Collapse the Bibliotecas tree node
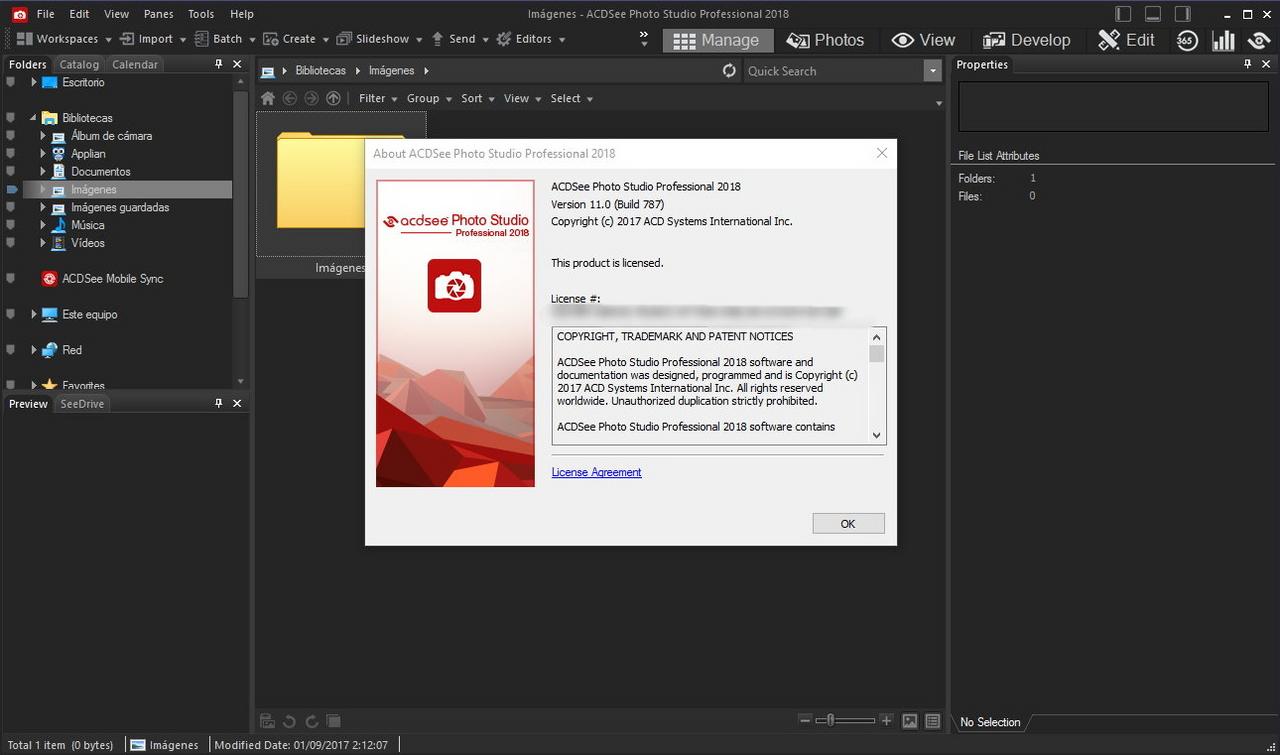 (x=34, y=118)
